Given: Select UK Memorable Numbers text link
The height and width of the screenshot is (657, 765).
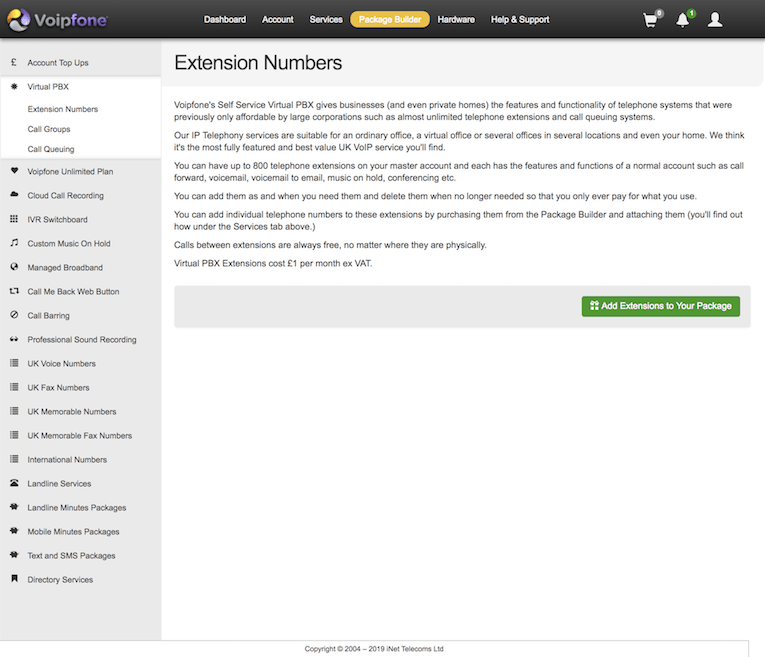Looking at the screenshot, I should (x=72, y=412).
